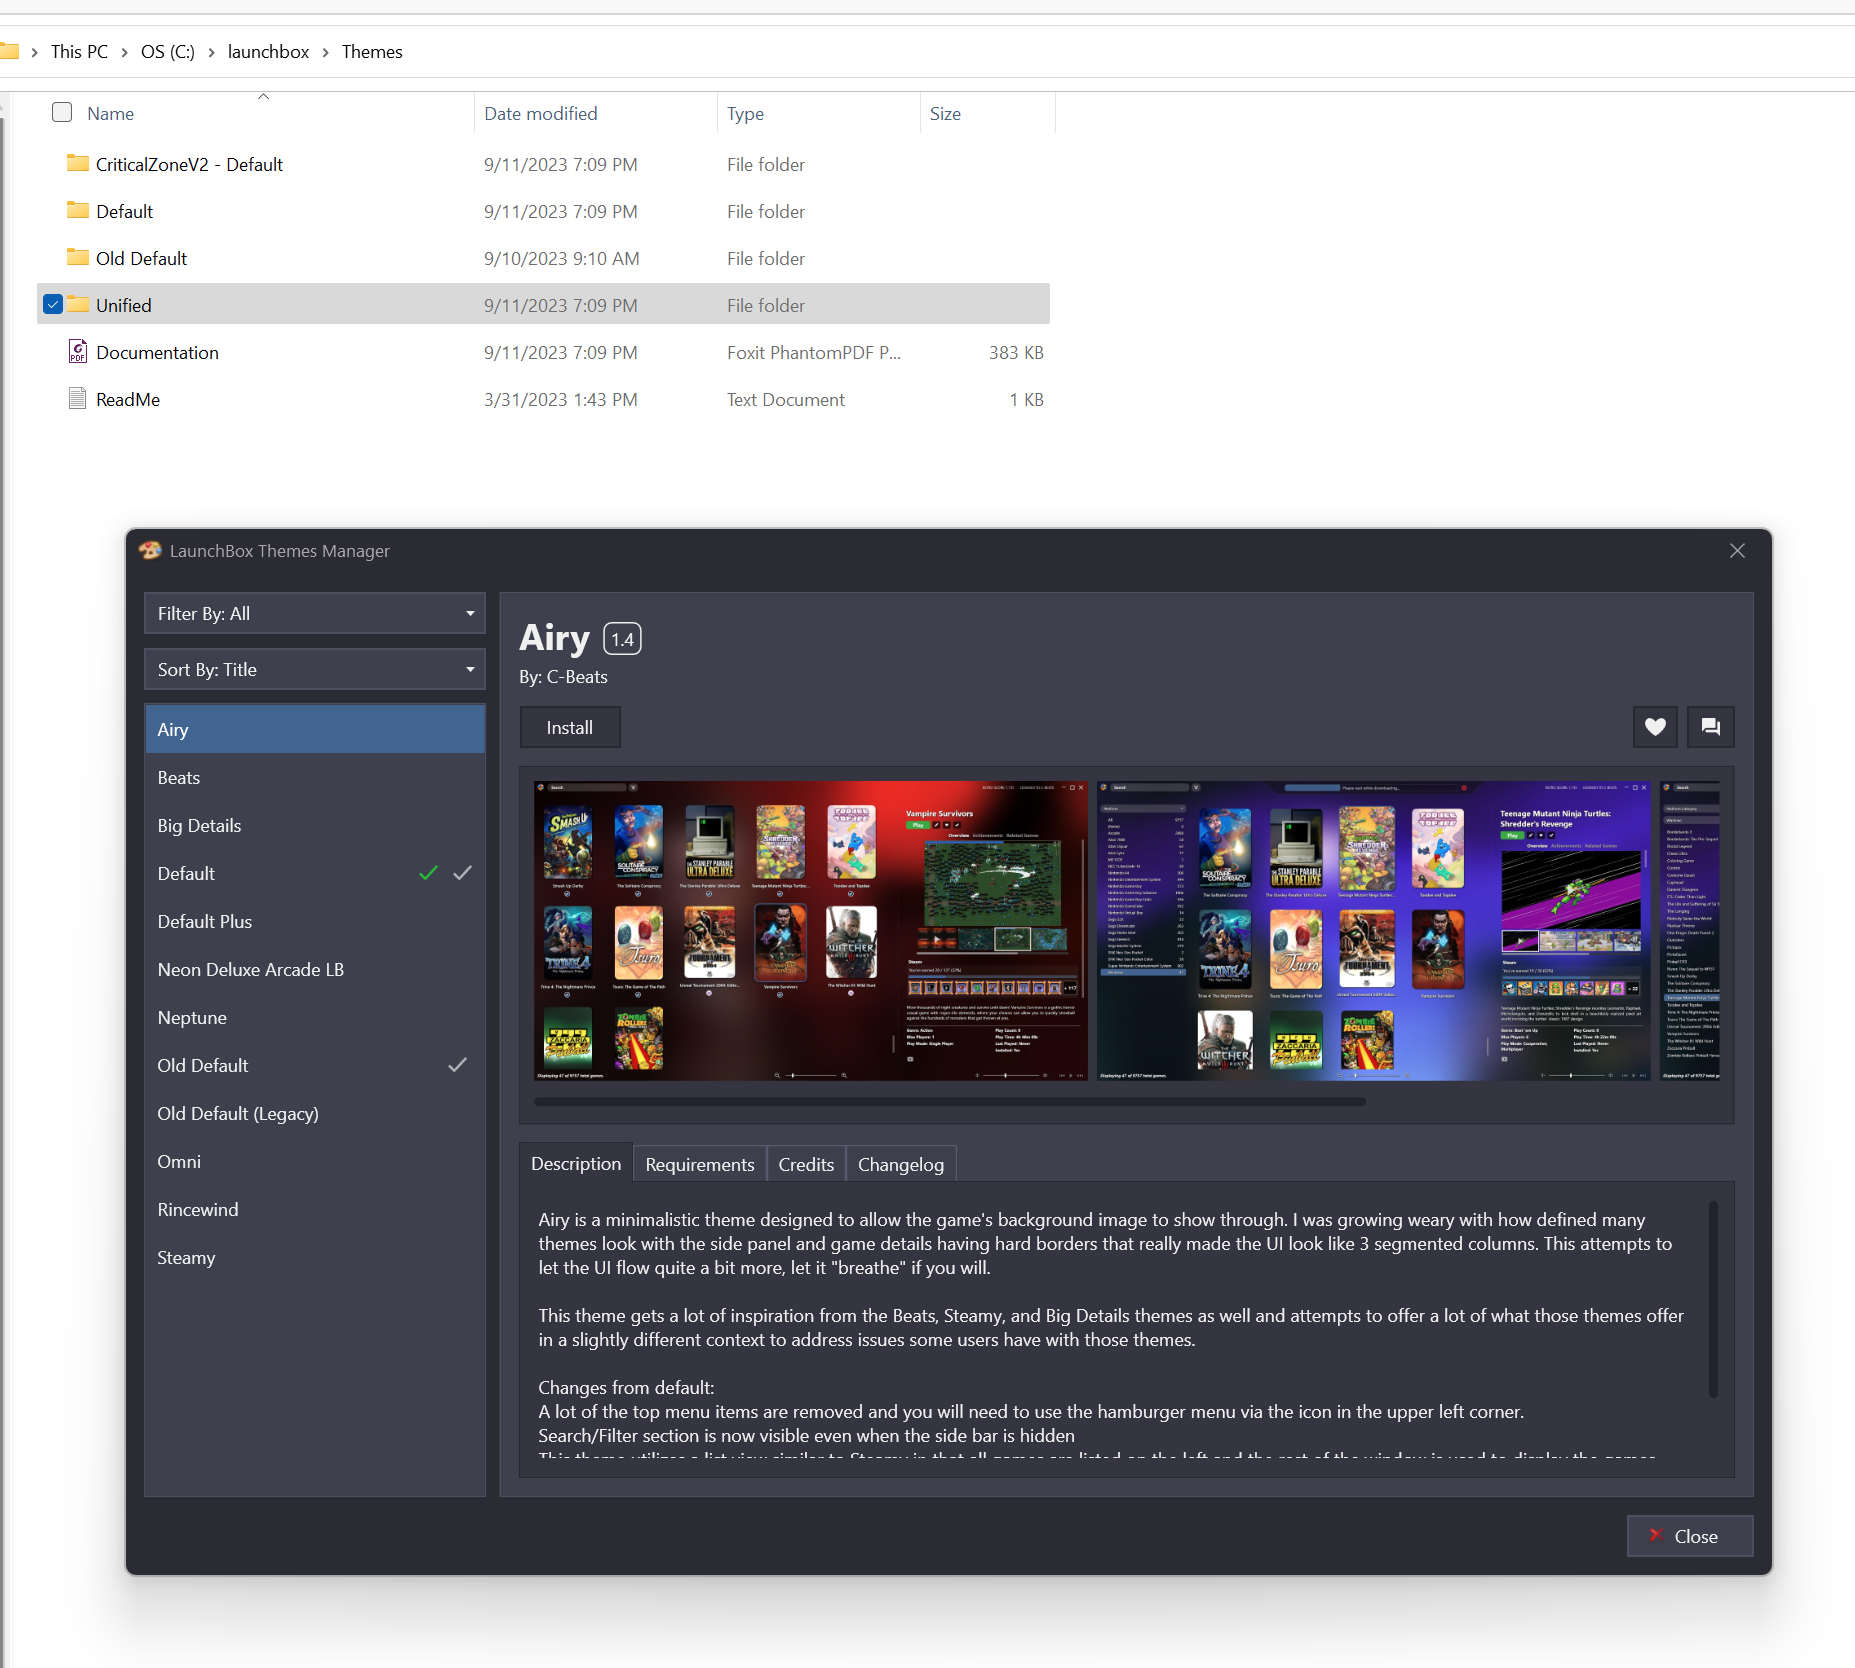The height and width of the screenshot is (1668, 1855).
Task: Click the gray checkmark on Default theme row
Action: coord(462,873)
